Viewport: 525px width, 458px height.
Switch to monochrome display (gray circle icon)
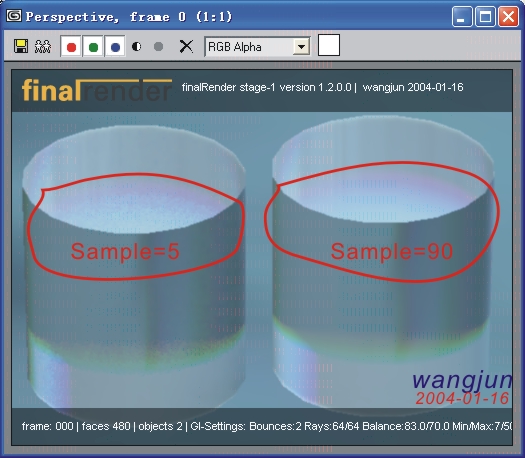click(x=158, y=46)
